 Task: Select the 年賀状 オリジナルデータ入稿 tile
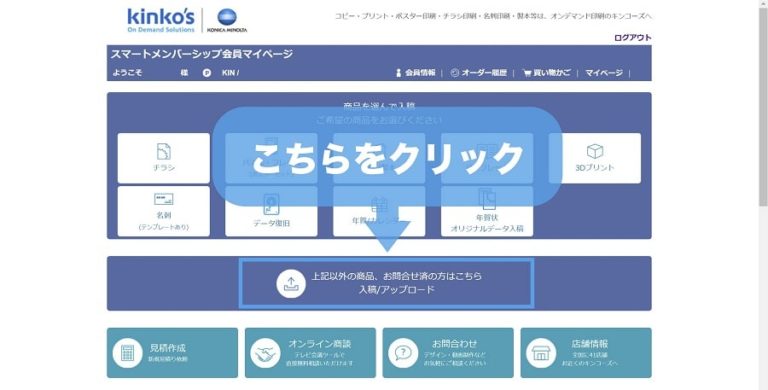487,211
